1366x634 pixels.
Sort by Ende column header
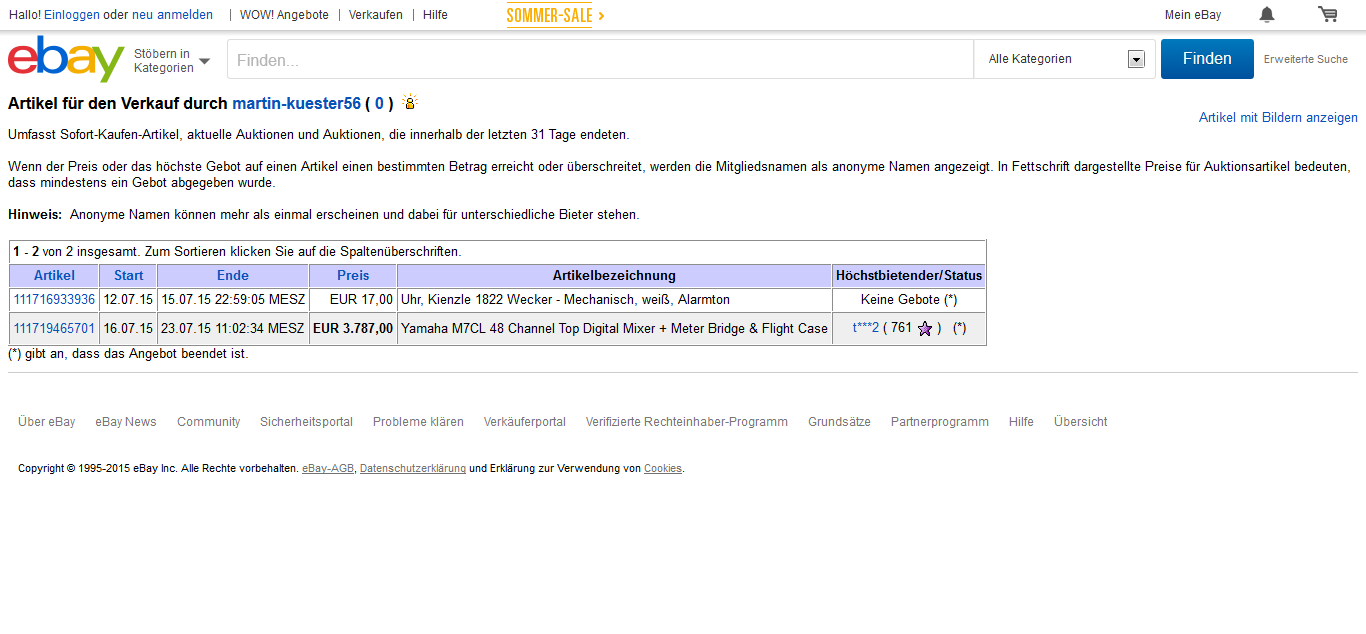[x=233, y=275]
